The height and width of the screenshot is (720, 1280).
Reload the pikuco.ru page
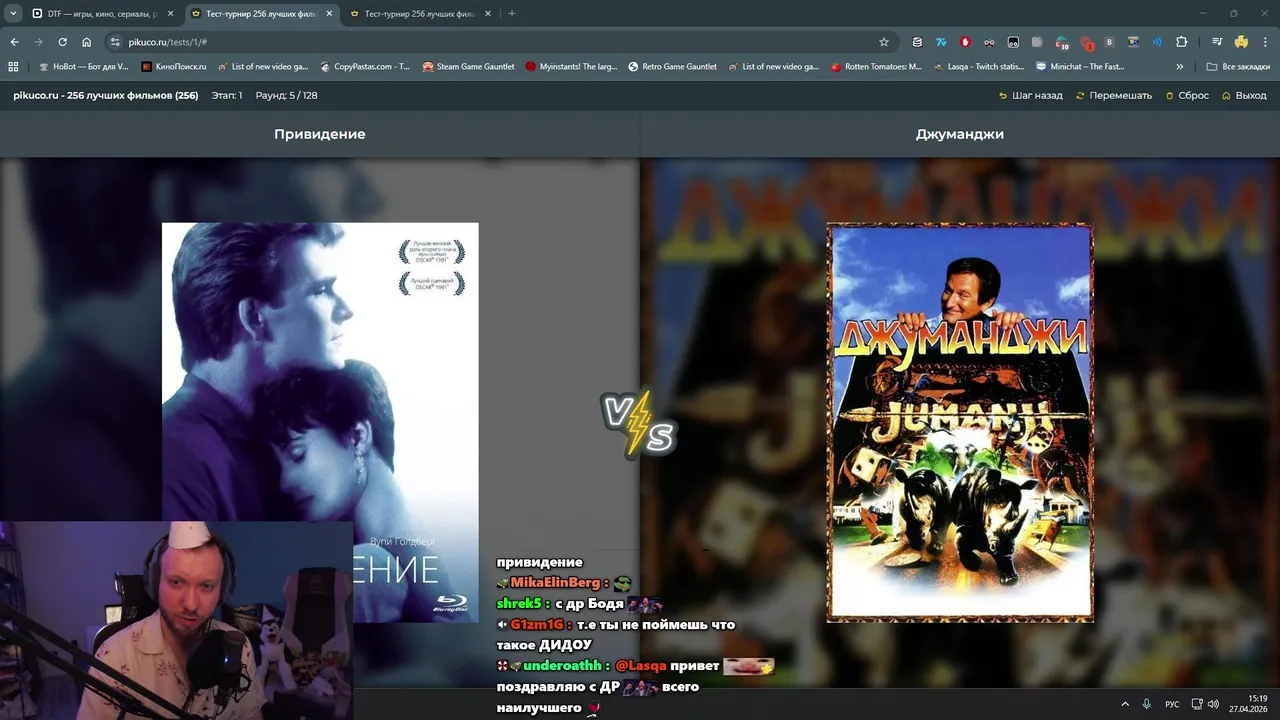pyautogui.click(x=62, y=42)
